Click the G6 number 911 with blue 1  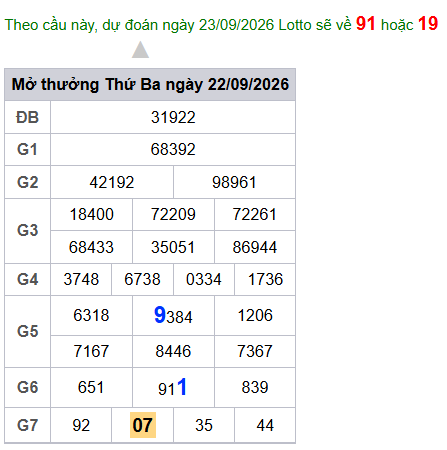point(172,387)
